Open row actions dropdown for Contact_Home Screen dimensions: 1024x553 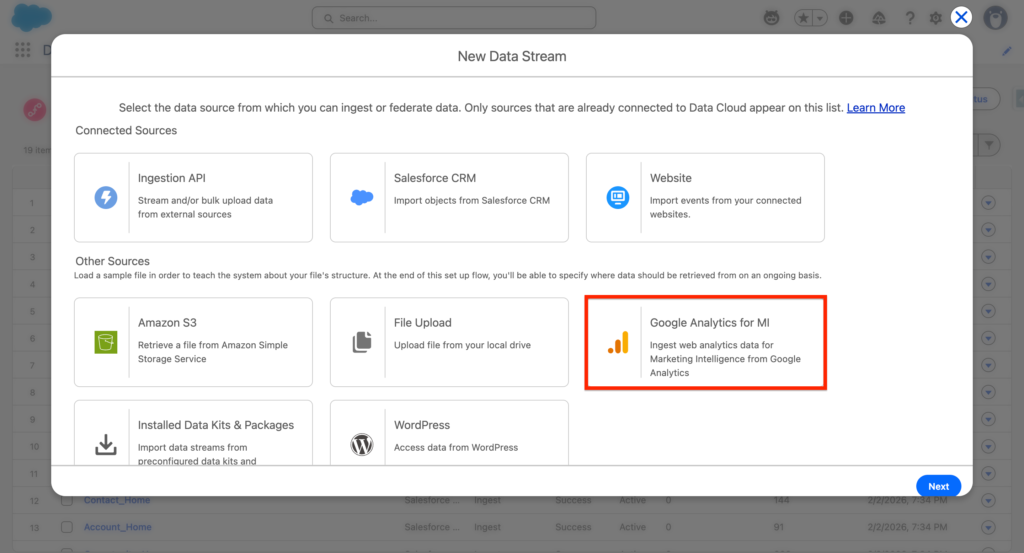pyautogui.click(x=989, y=500)
